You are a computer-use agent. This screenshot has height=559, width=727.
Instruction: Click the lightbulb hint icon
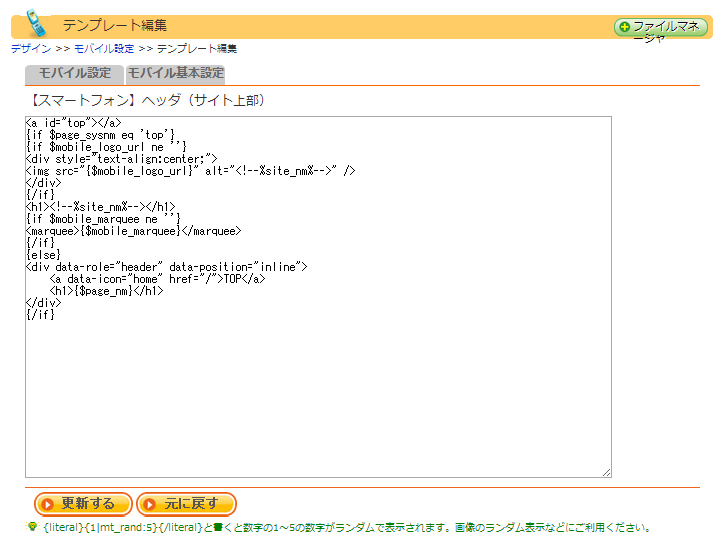(x=32, y=527)
